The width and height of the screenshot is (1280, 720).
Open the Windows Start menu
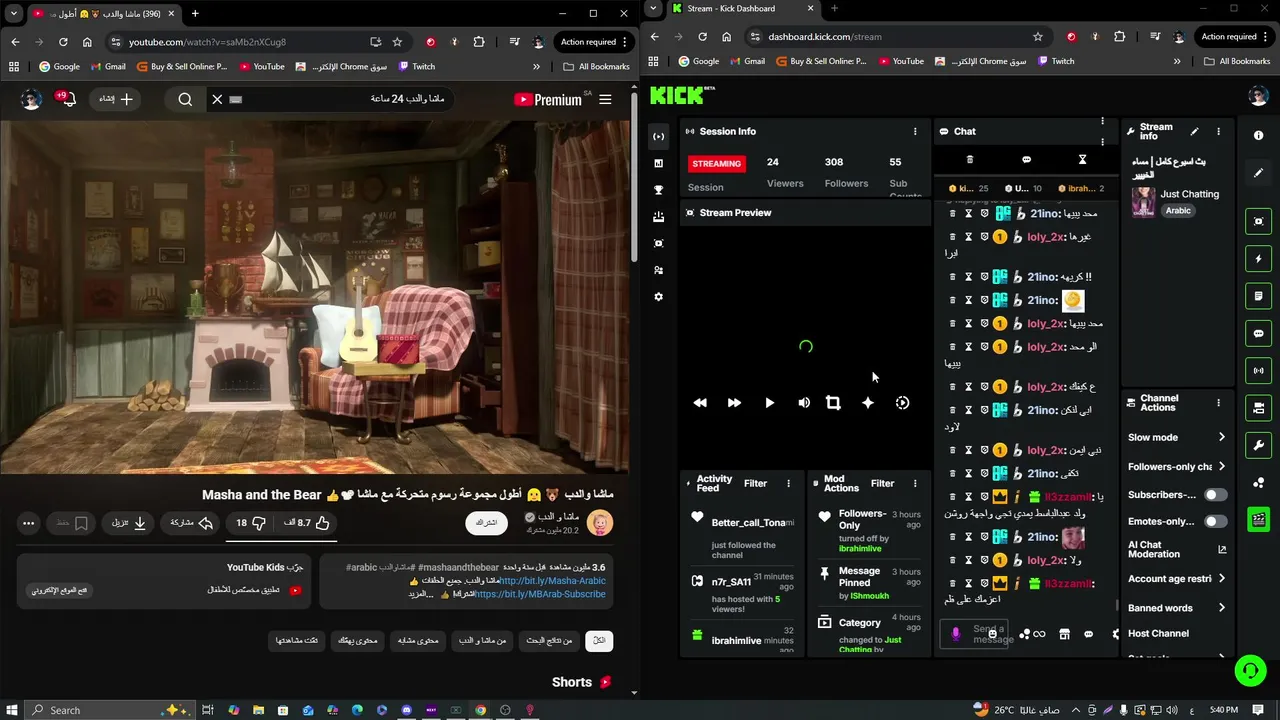point(12,710)
